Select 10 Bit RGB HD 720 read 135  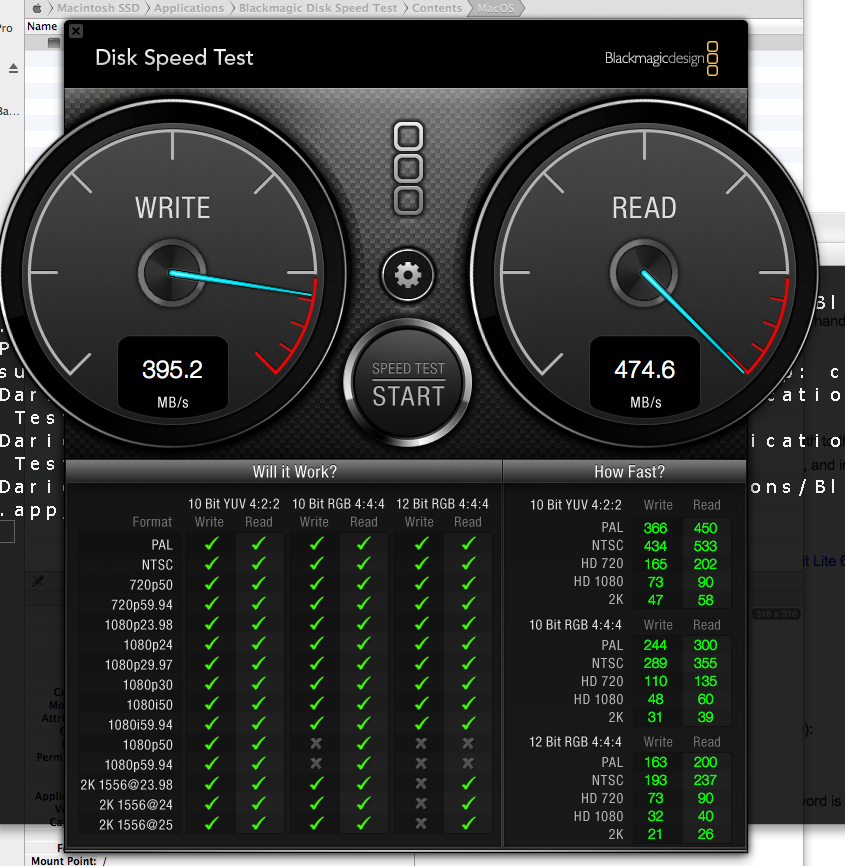tap(705, 681)
